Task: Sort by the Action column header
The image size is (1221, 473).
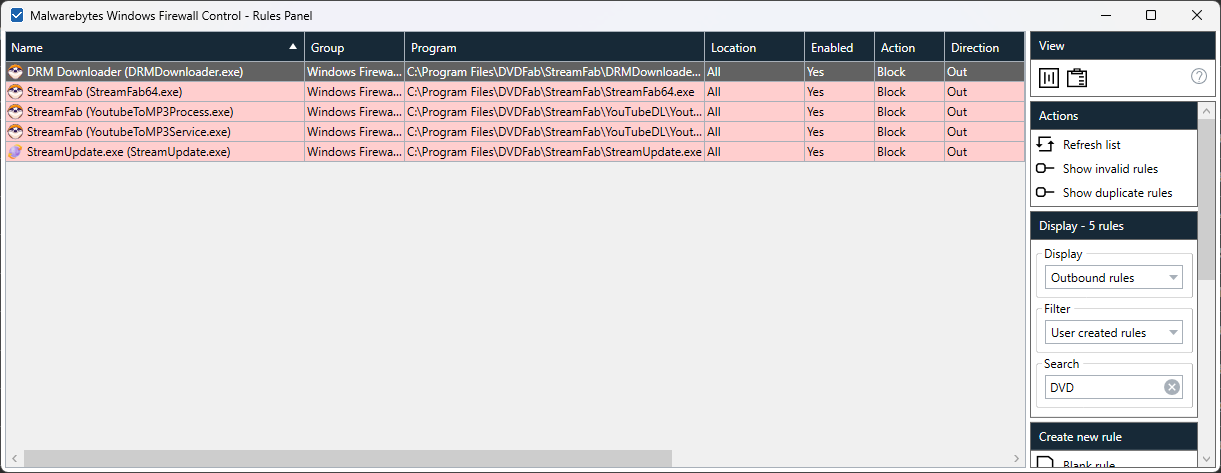Action: 910,47
